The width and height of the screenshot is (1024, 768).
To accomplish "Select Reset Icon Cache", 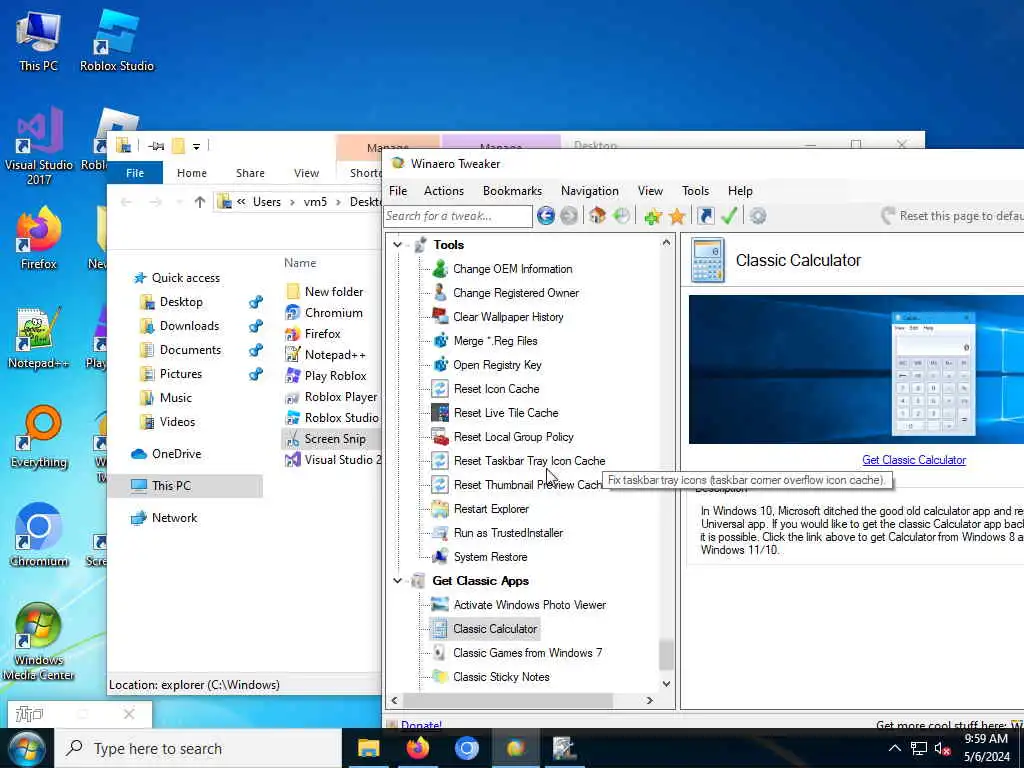I will 496,389.
